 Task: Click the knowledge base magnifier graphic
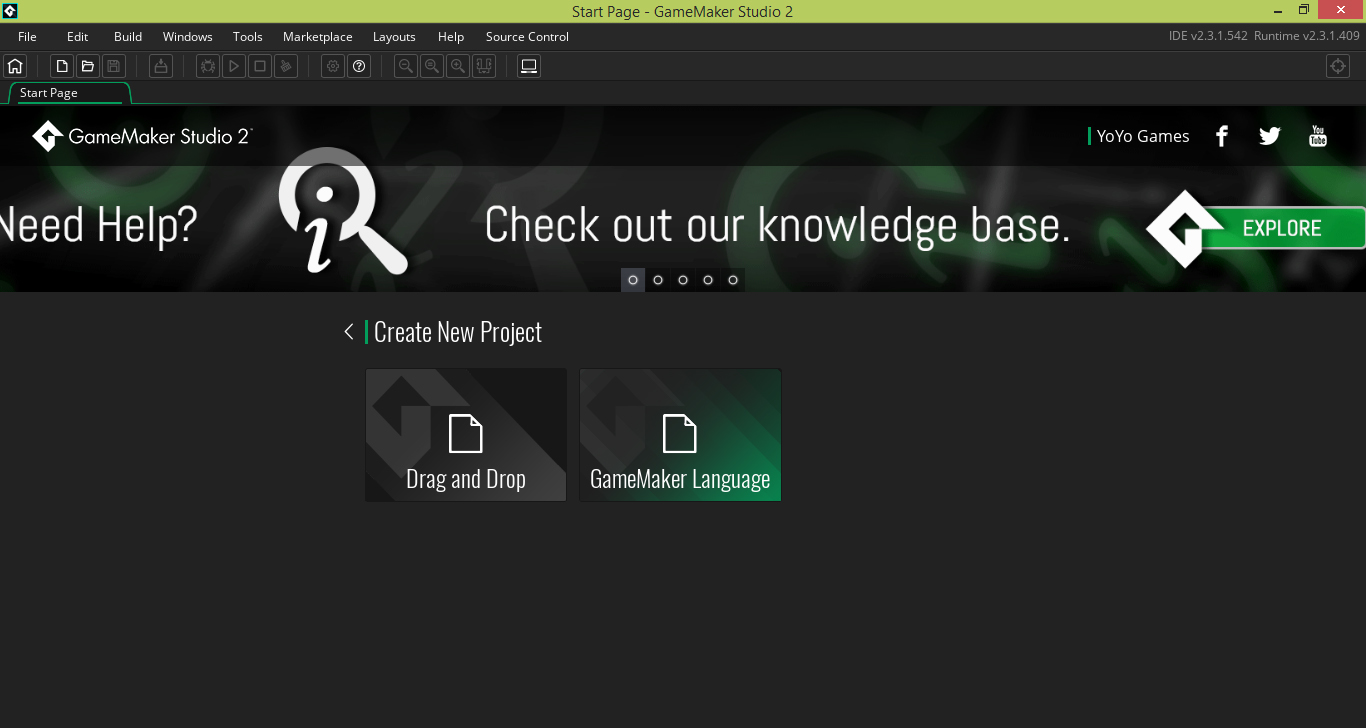click(x=343, y=211)
